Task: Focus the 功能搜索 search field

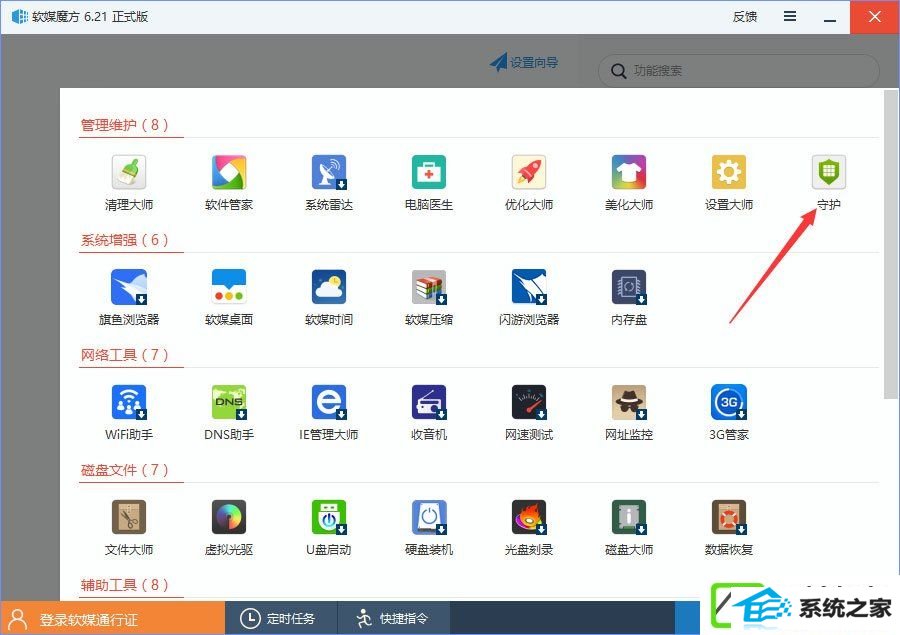Action: coord(739,71)
